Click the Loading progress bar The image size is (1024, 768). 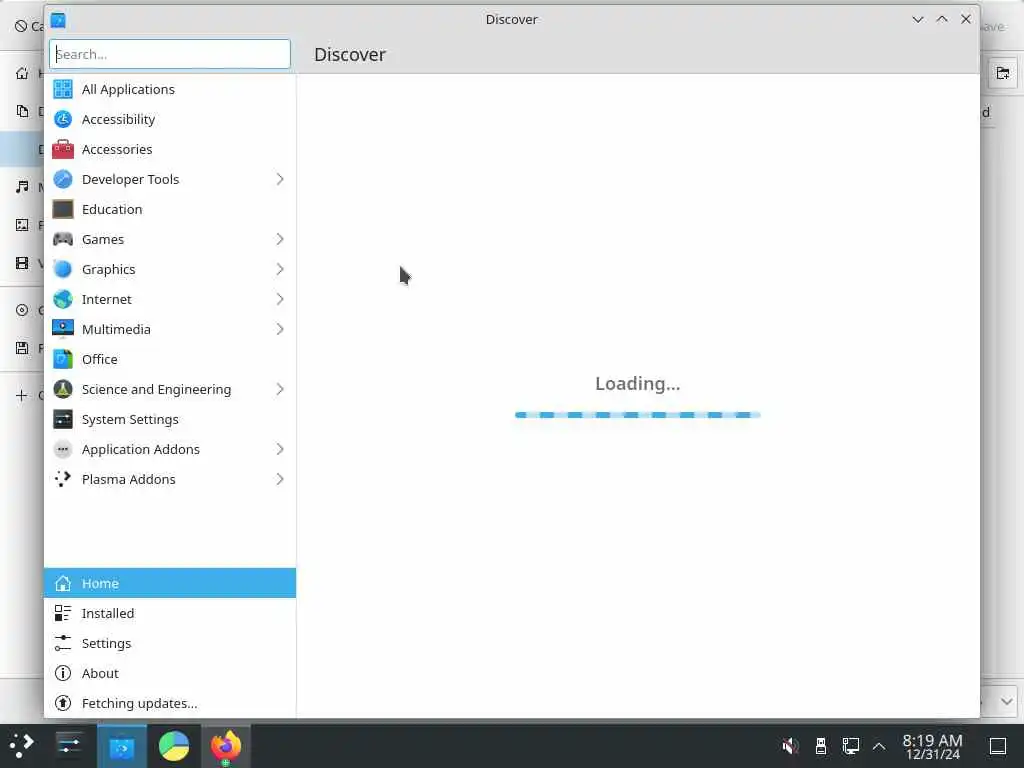tap(637, 415)
